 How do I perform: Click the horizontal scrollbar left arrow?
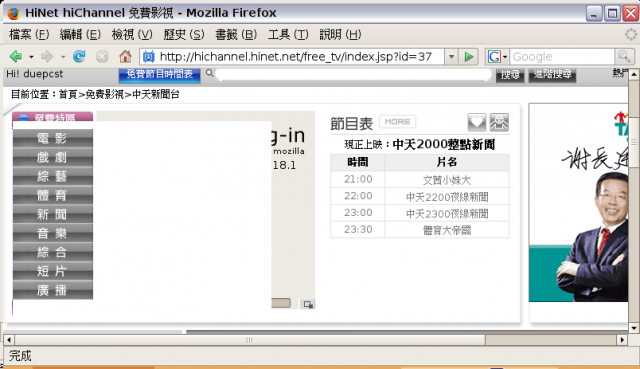9,340
